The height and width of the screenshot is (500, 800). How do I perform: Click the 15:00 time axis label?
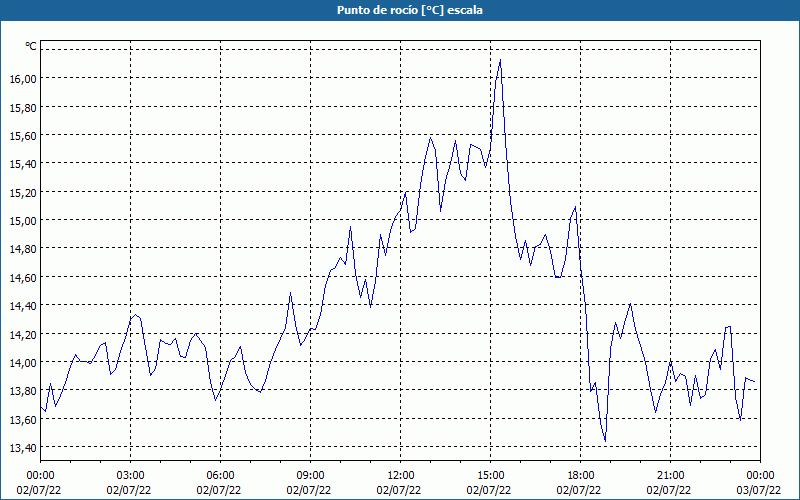(490, 476)
